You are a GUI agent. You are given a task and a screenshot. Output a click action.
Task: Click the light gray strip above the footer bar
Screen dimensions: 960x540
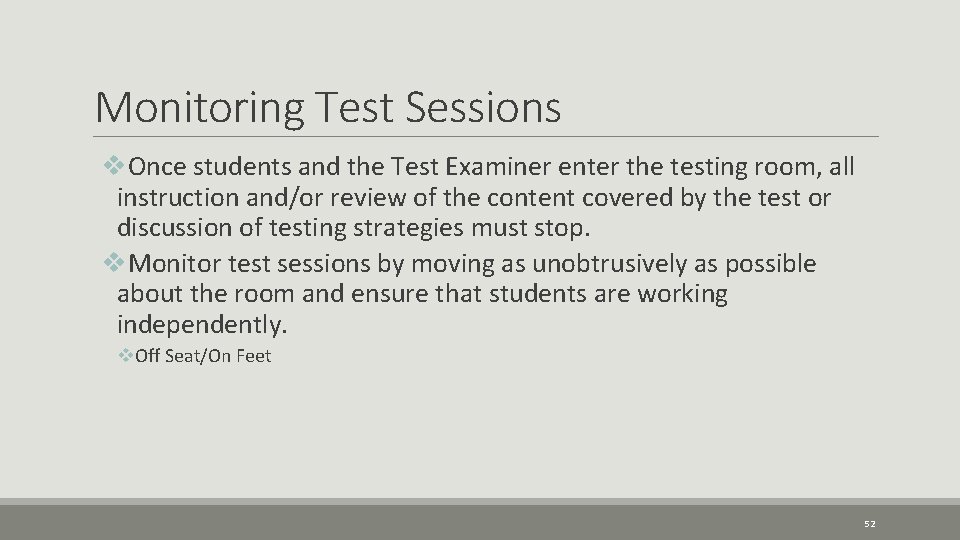pos(480,501)
